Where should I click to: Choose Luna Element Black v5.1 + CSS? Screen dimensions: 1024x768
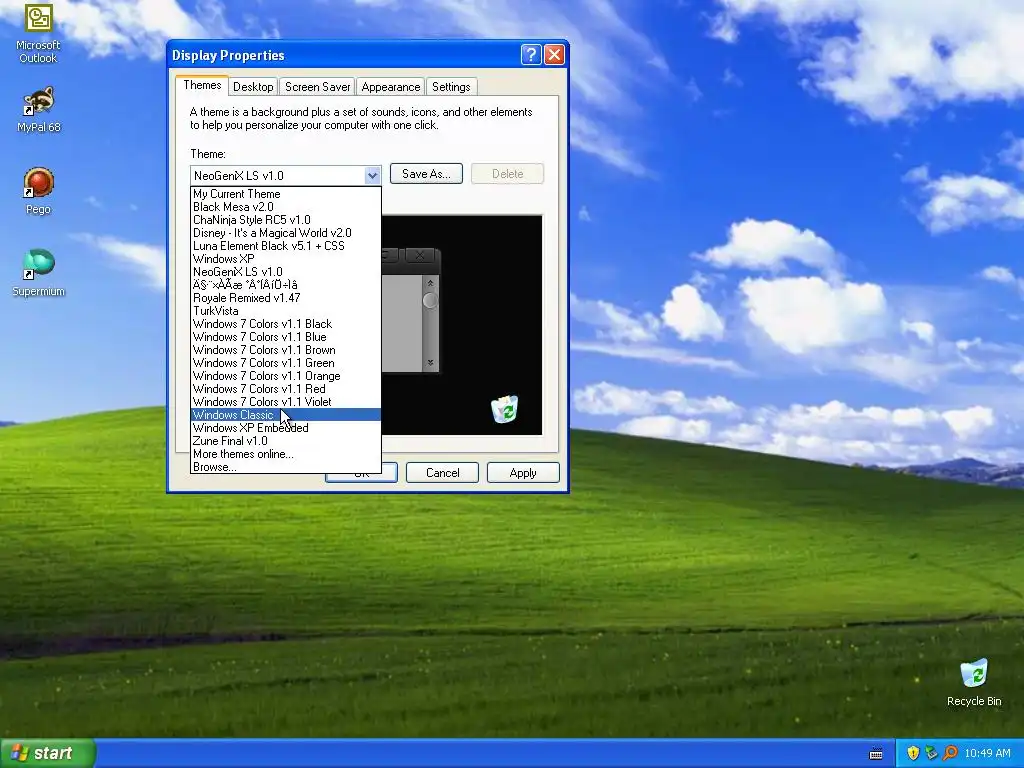tap(285, 246)
